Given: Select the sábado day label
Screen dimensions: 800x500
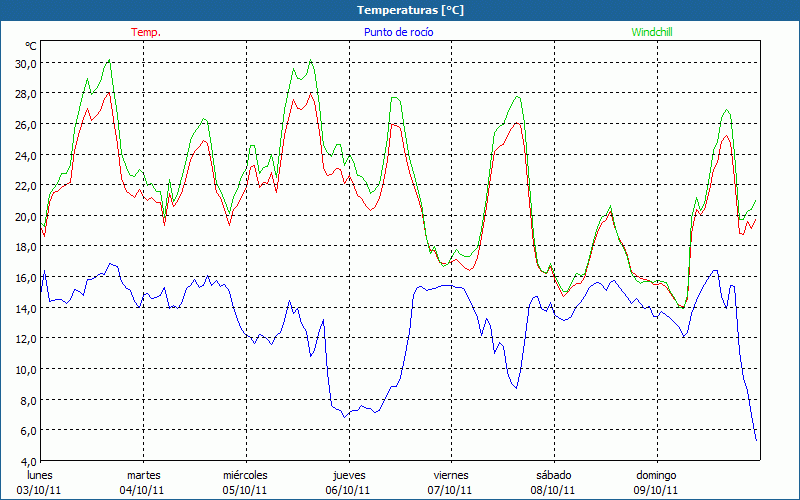Looking at the screenshot, I should 553,475.
